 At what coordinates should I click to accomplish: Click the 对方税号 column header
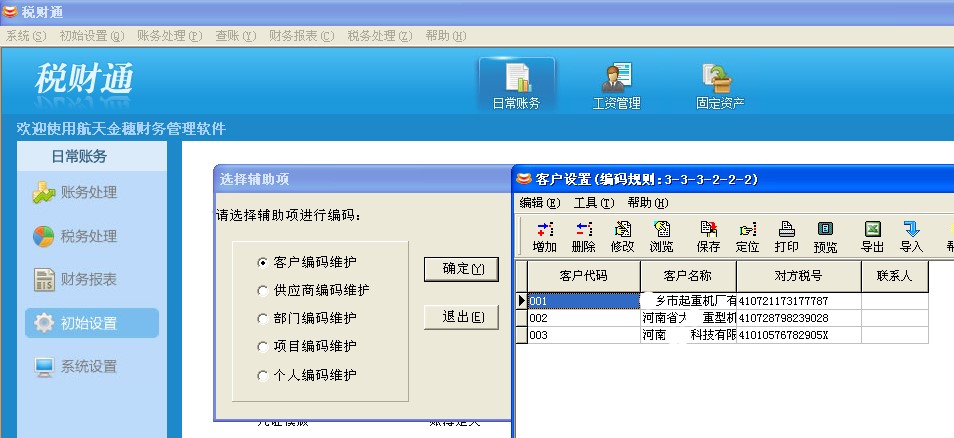point(799,276)
